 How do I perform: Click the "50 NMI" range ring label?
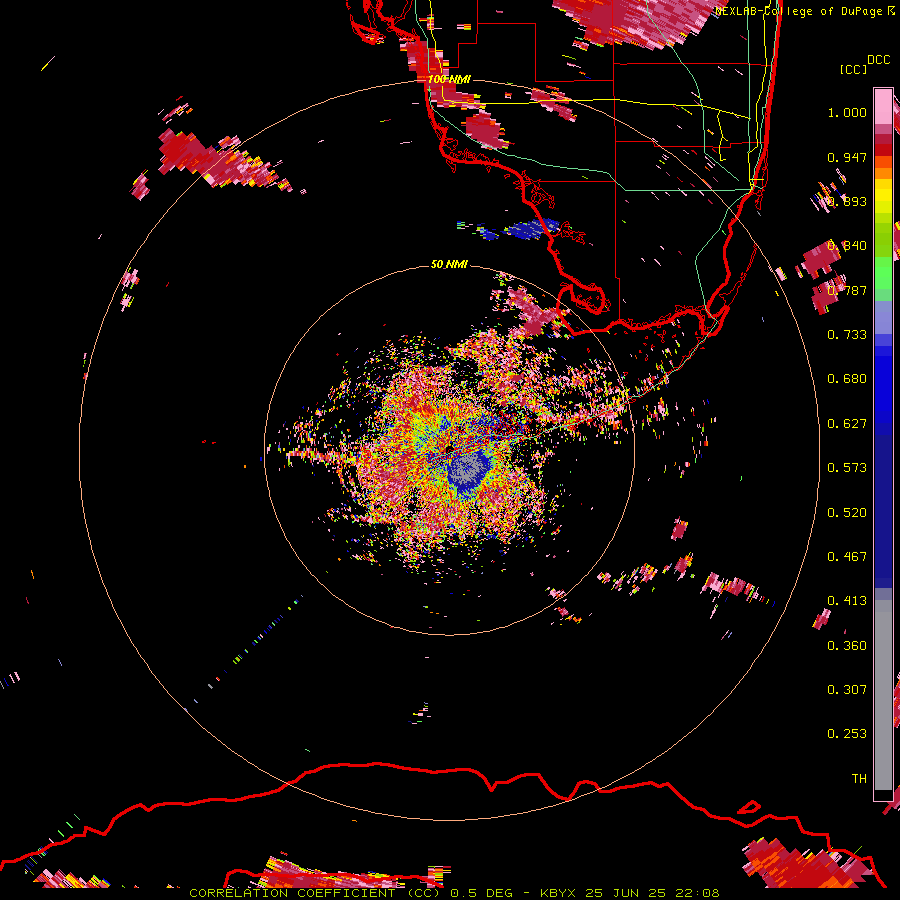click(449, 264)
